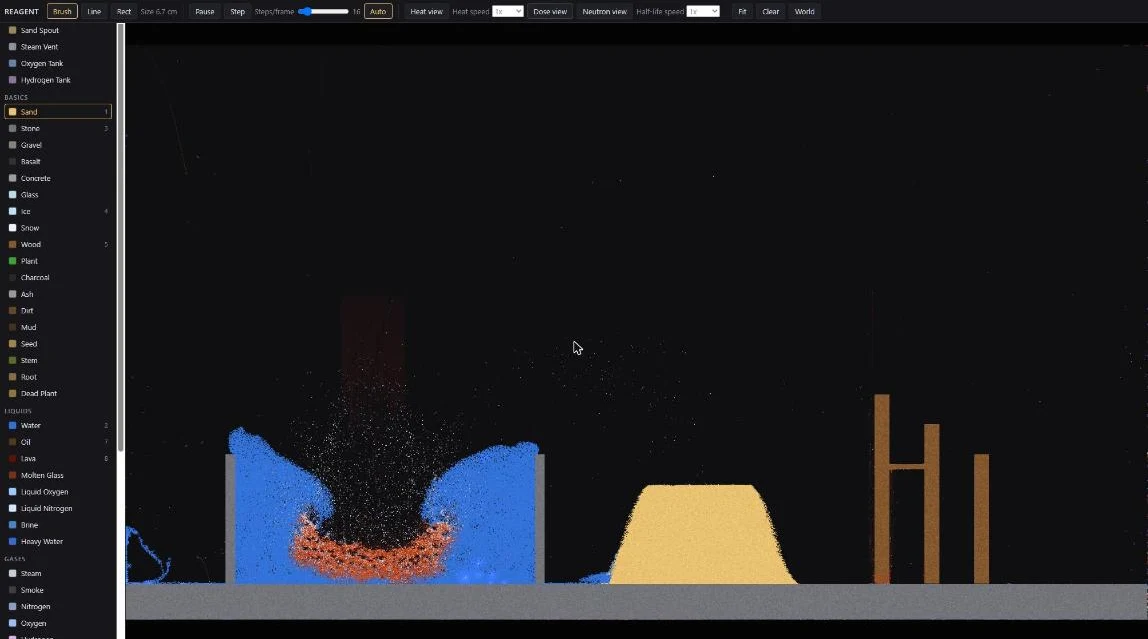Select Wood material
Image resolution: width=1148 pixels, height=639 pixels.
pos(58,244)
